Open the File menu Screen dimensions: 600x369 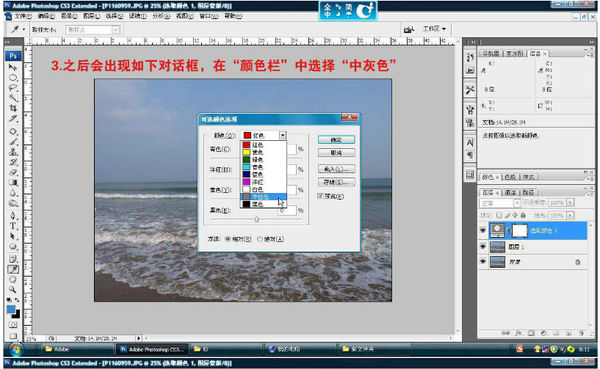pyautogui.click(x=23, y=16)
